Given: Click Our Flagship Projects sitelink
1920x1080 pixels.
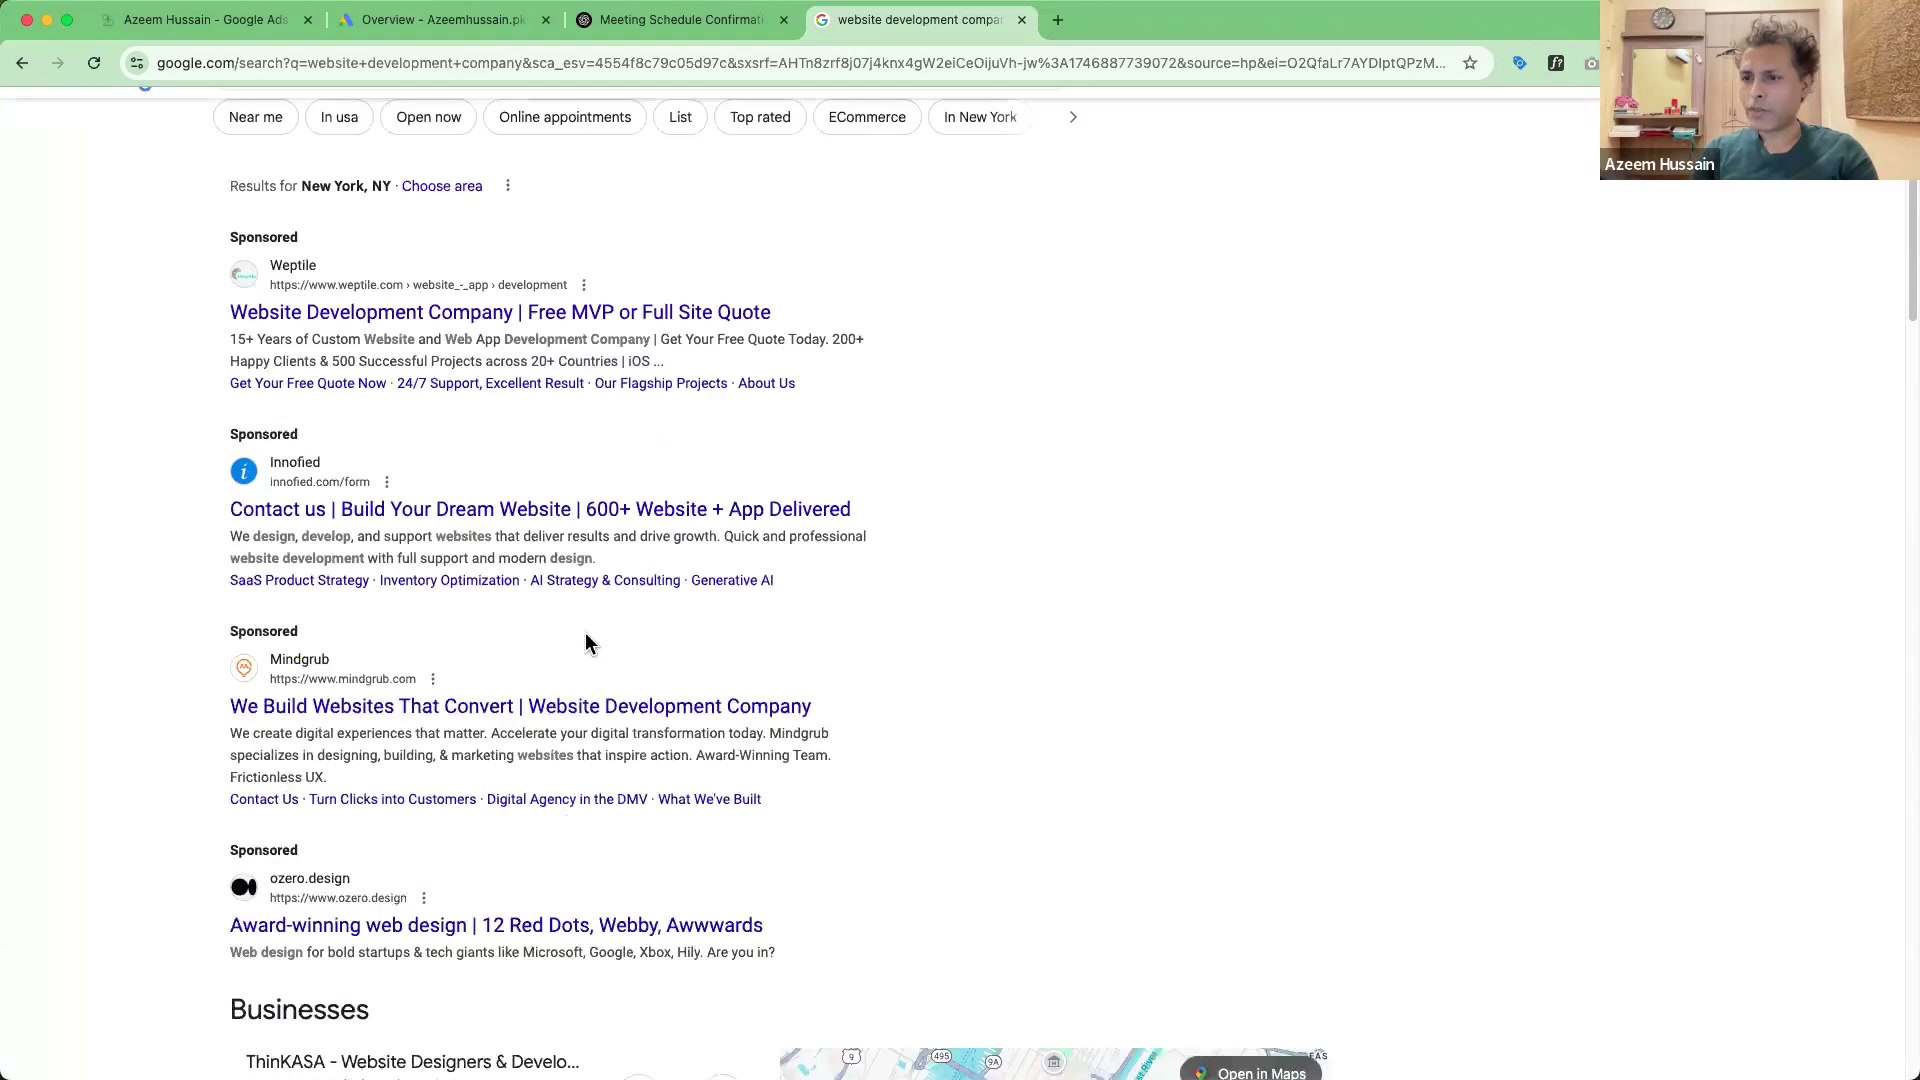Looking at the screenshot, I should 661,383.
